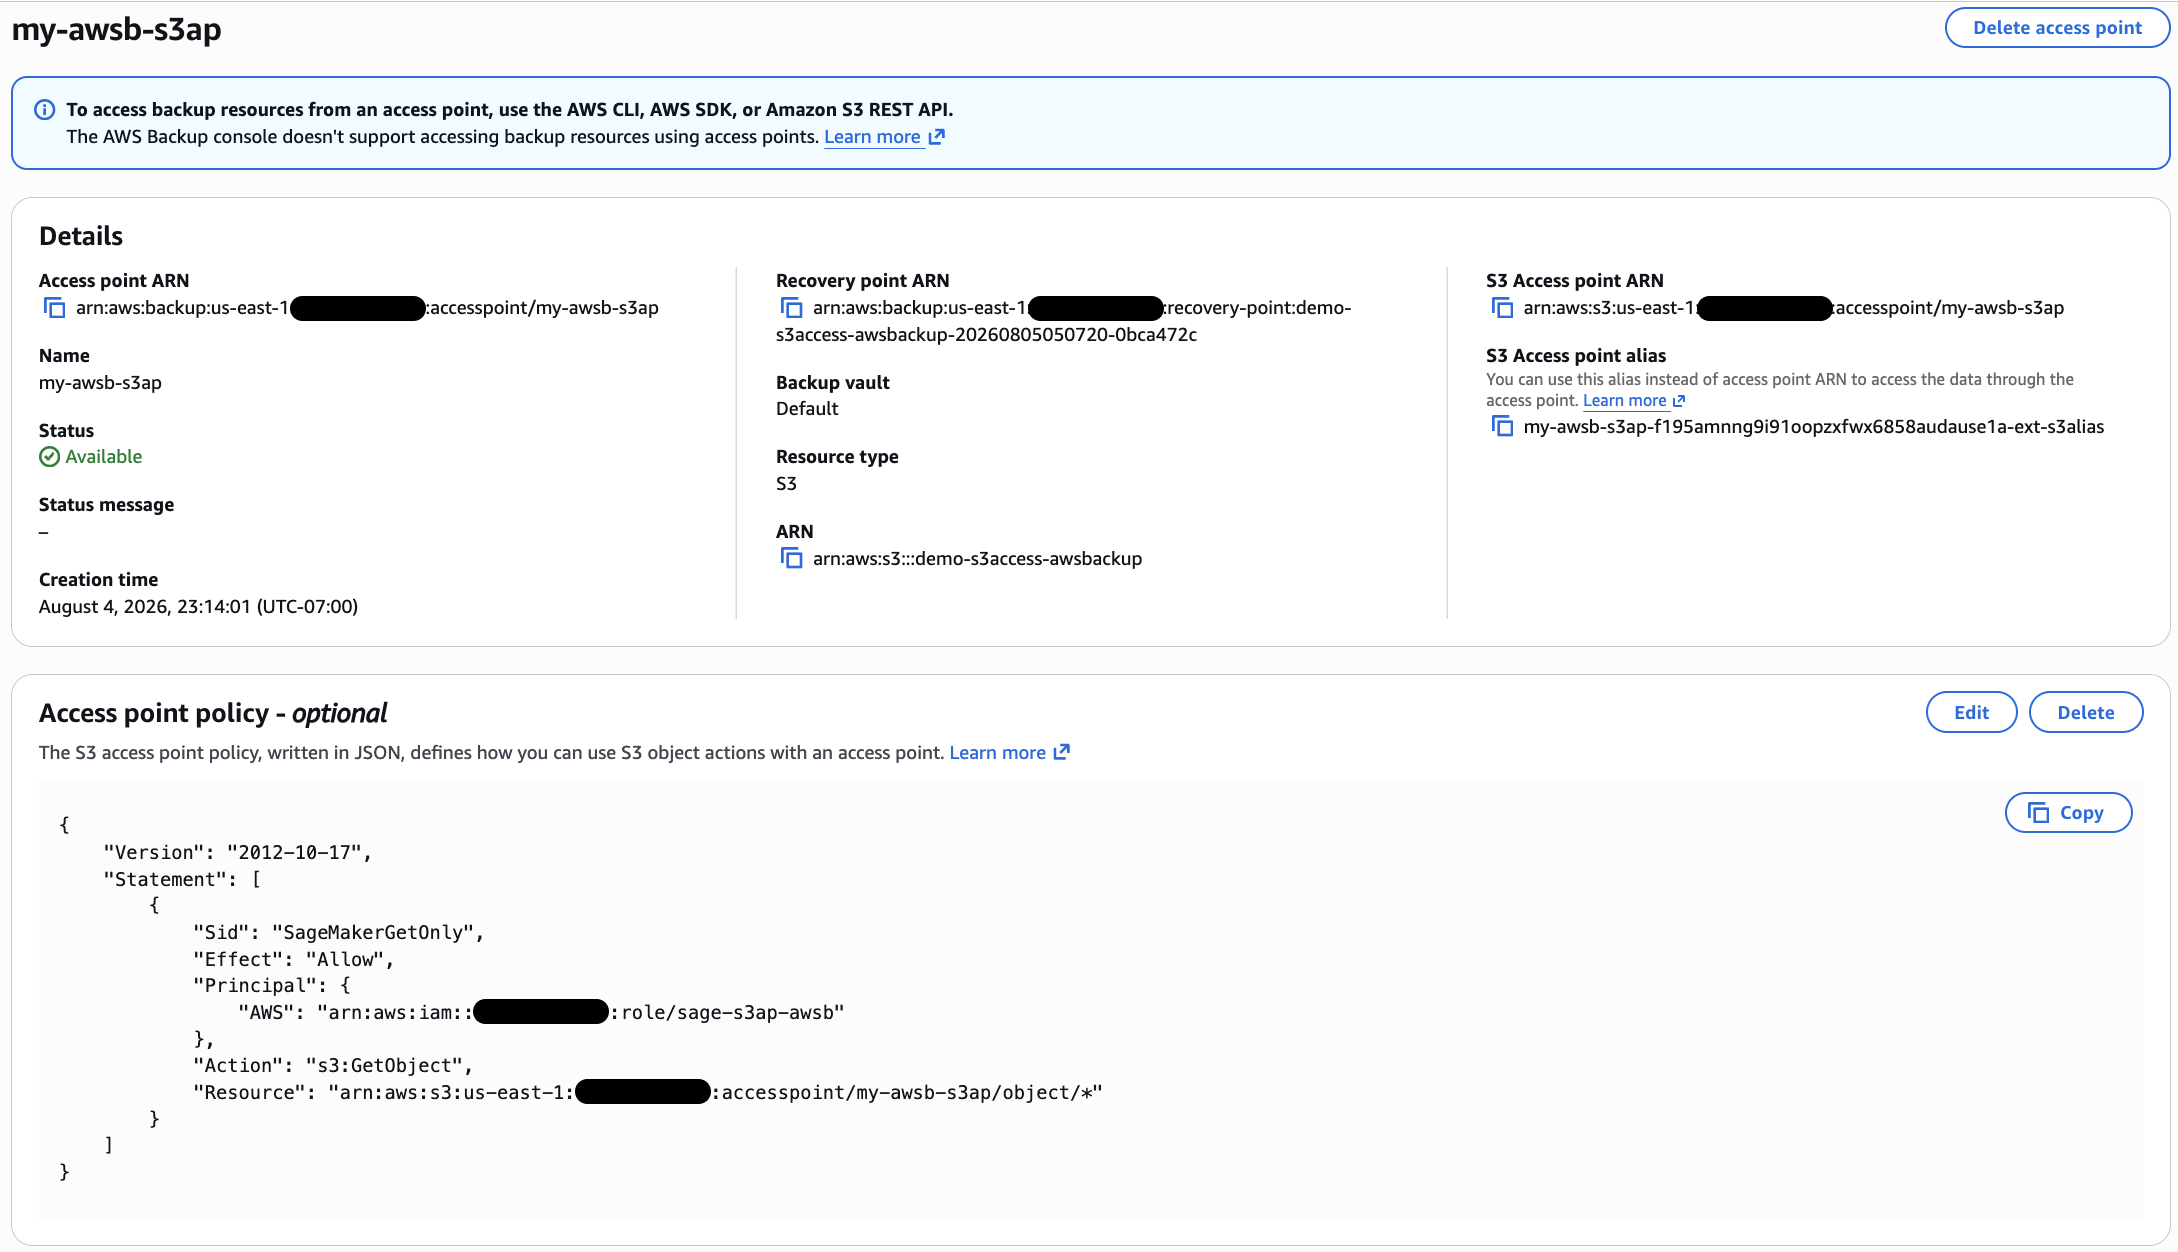
Task: Click the "Version": "2012-10-17" policy line
Action: (238, 852)
